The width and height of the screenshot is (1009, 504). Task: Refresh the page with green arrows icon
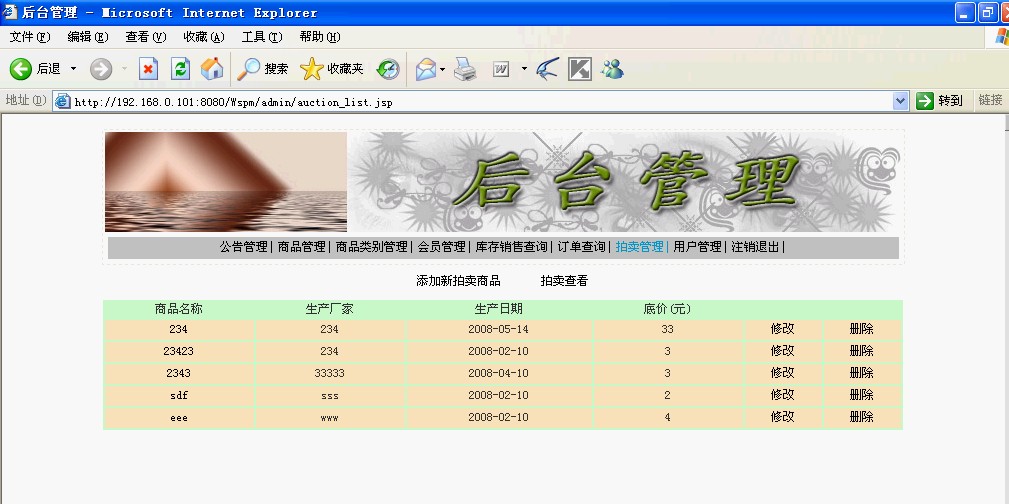point(181,69)
